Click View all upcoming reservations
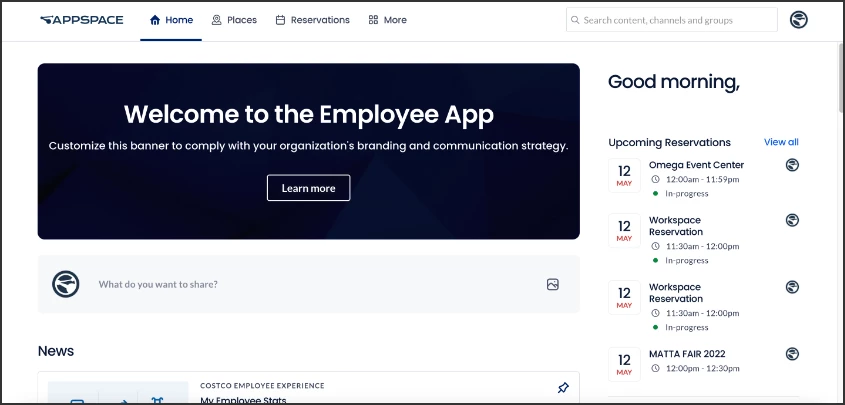The width and height of the screenshot is (845, 405). (x=781, y=142)
